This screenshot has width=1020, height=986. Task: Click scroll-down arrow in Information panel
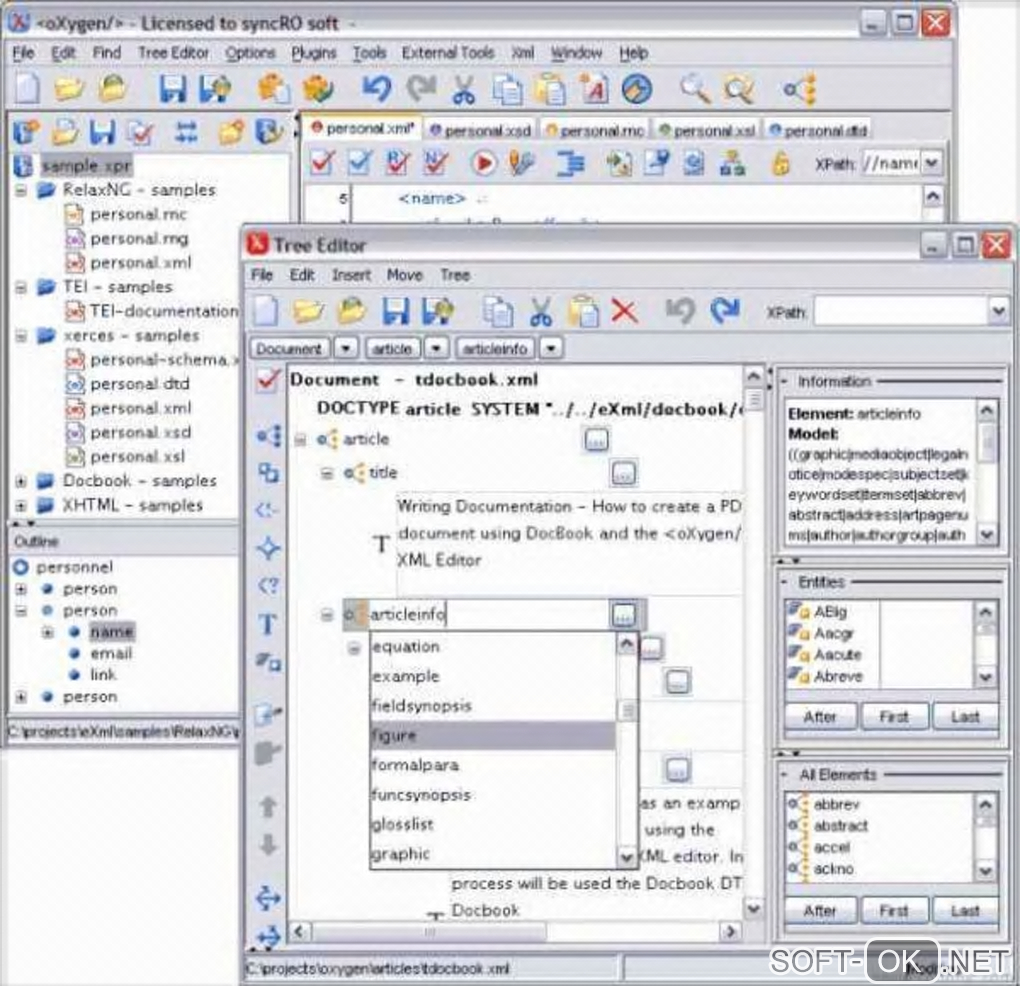tap(986, 535)
